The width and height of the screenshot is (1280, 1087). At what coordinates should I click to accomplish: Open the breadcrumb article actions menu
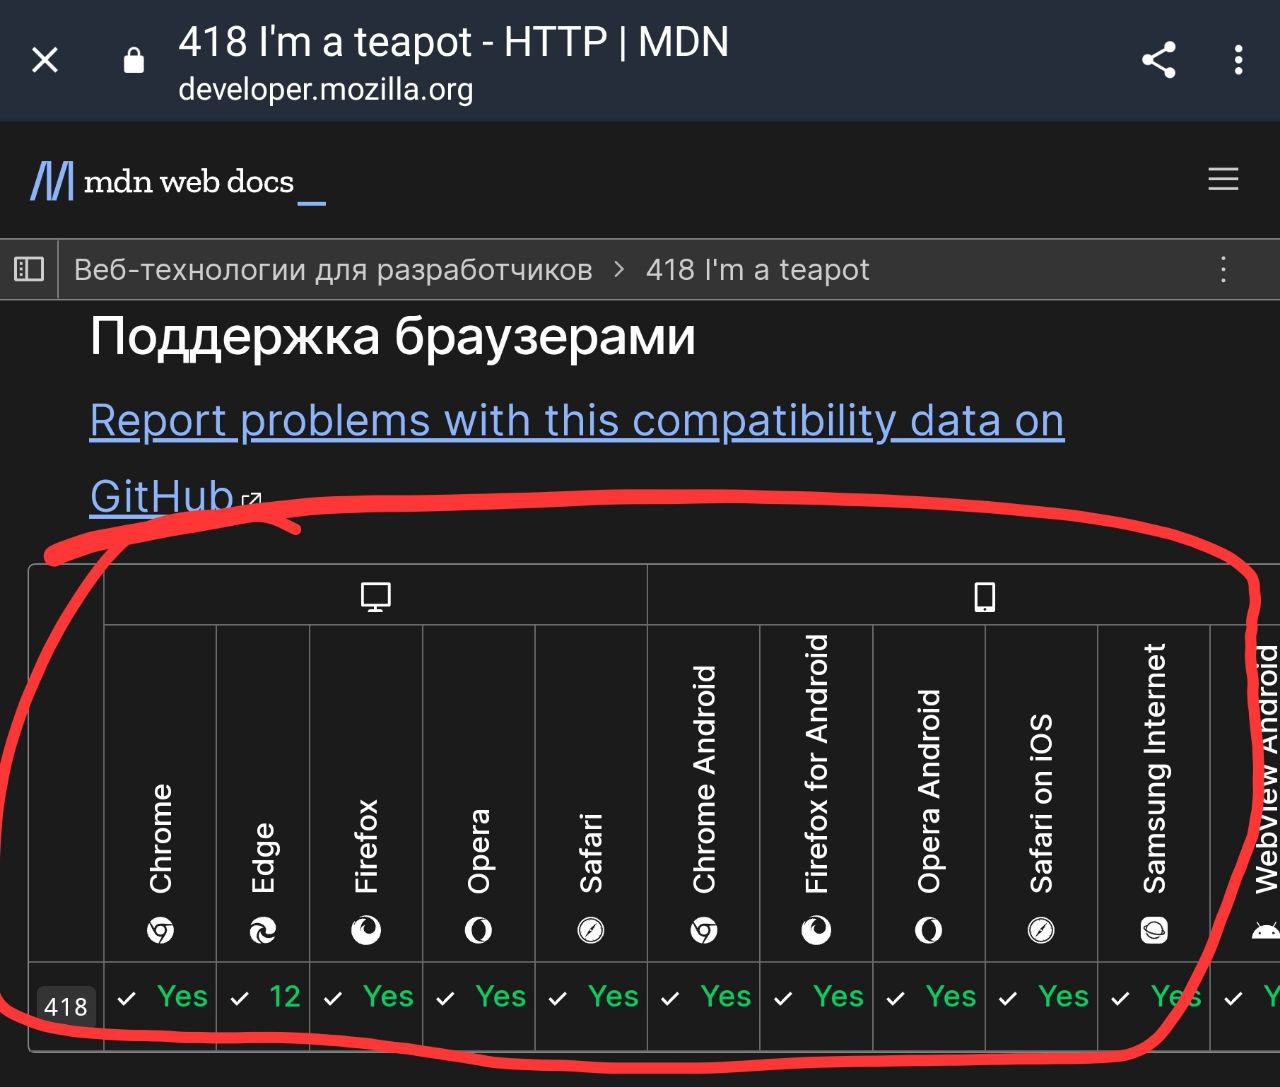(x=1222, y=269)
